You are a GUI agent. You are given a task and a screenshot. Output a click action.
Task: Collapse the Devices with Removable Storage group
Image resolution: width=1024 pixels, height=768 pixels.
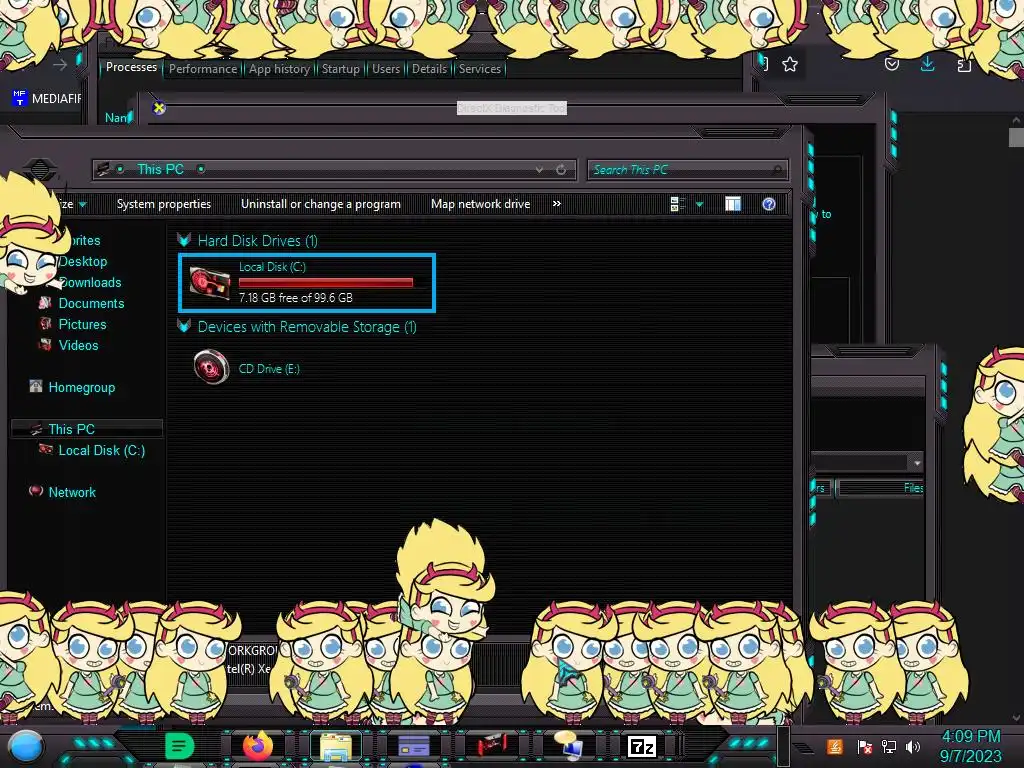pos(184,327)
